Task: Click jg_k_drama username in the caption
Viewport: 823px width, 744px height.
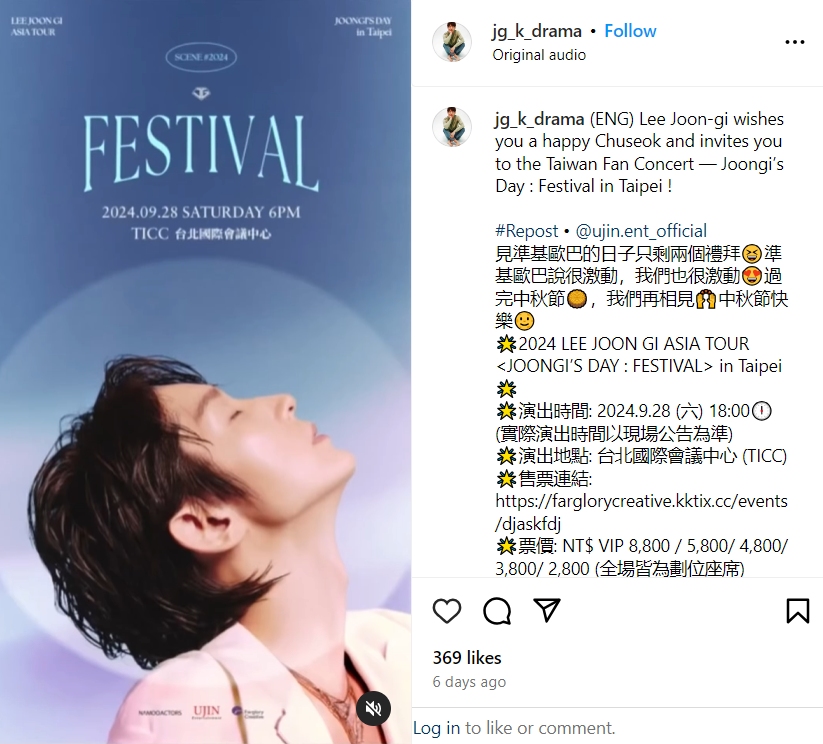Action: coord(540,119)
